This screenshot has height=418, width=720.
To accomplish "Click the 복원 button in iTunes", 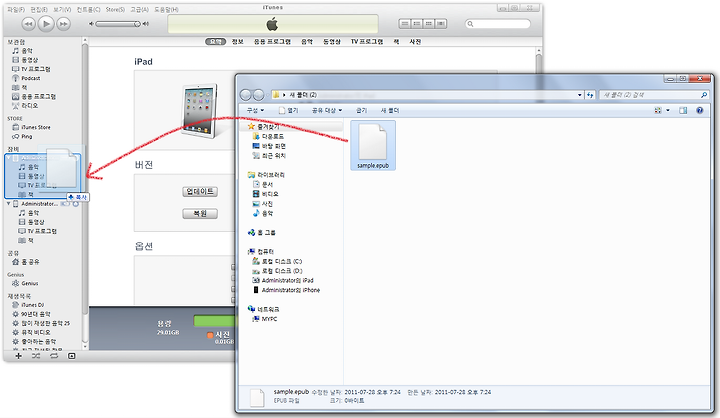I will pos(200,214).
